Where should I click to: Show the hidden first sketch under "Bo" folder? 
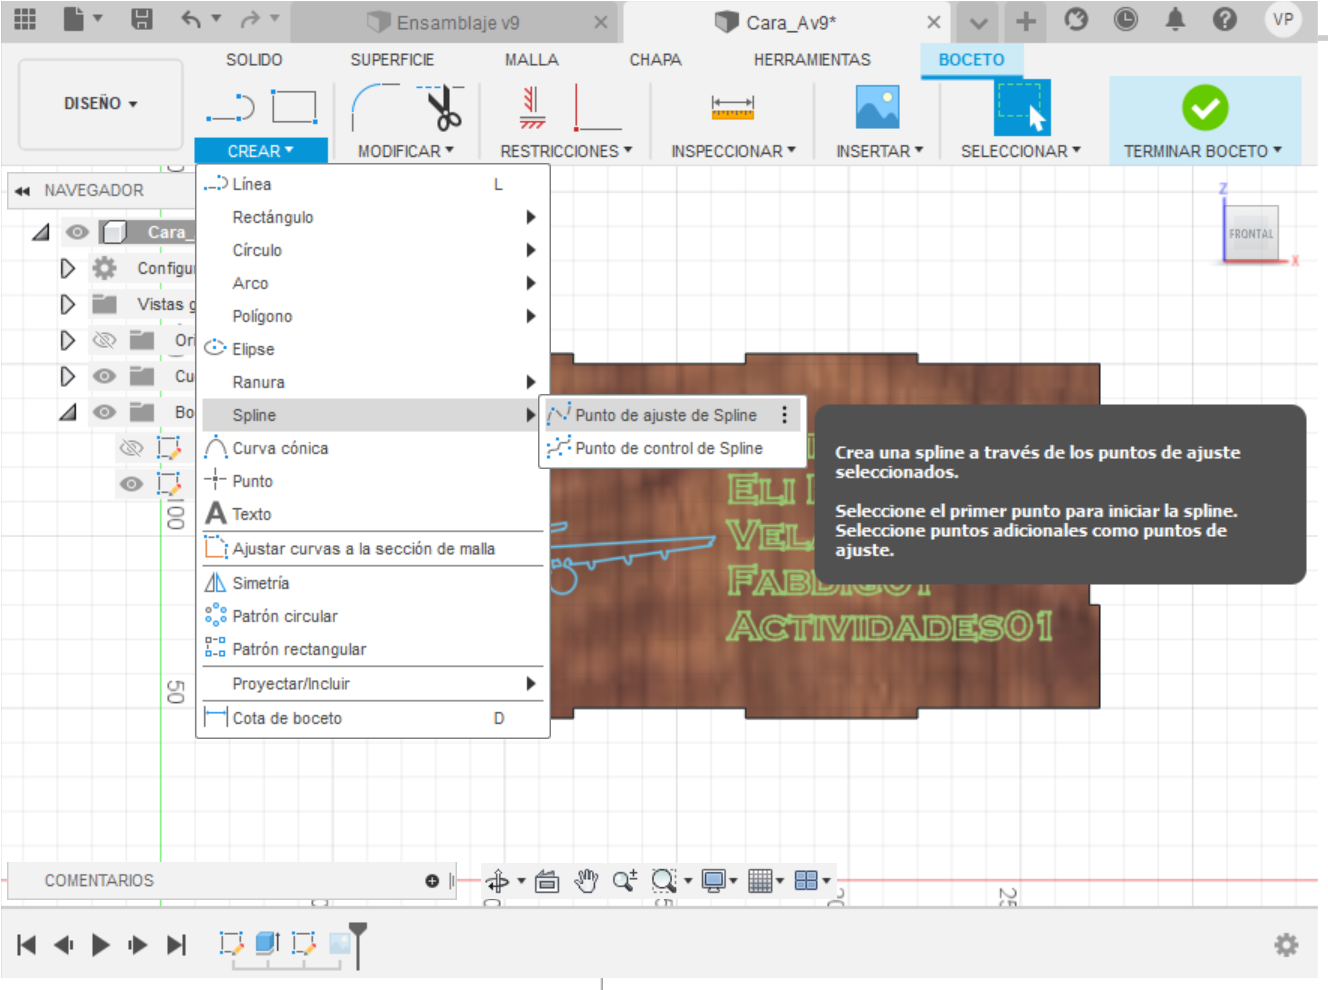(x=131, y=448)
